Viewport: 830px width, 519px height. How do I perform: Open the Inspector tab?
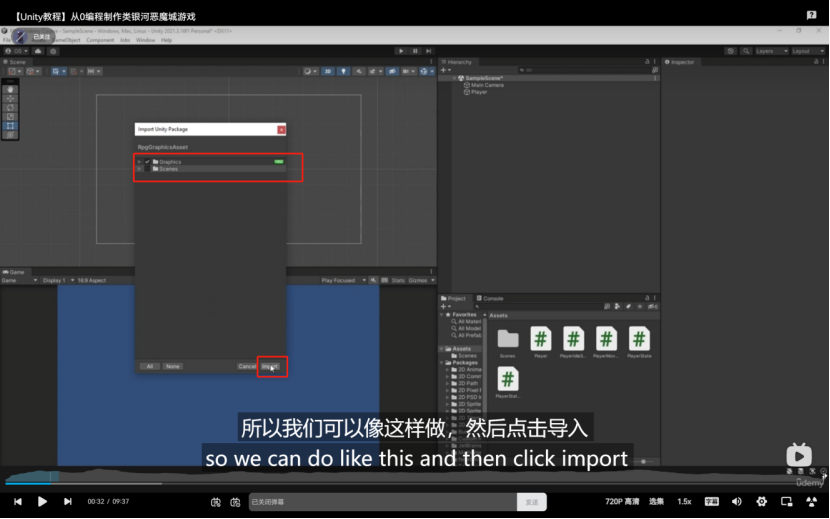(680, 62)
